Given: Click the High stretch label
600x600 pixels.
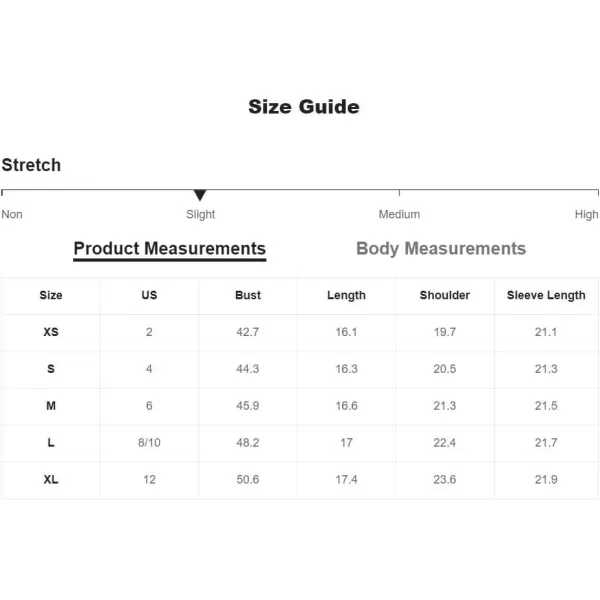Looking at the screenshot, I should [x=586, y=214].
